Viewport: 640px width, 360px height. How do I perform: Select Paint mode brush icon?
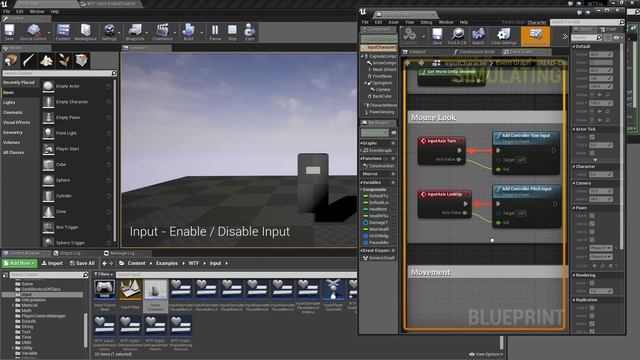tap(29, 60)
